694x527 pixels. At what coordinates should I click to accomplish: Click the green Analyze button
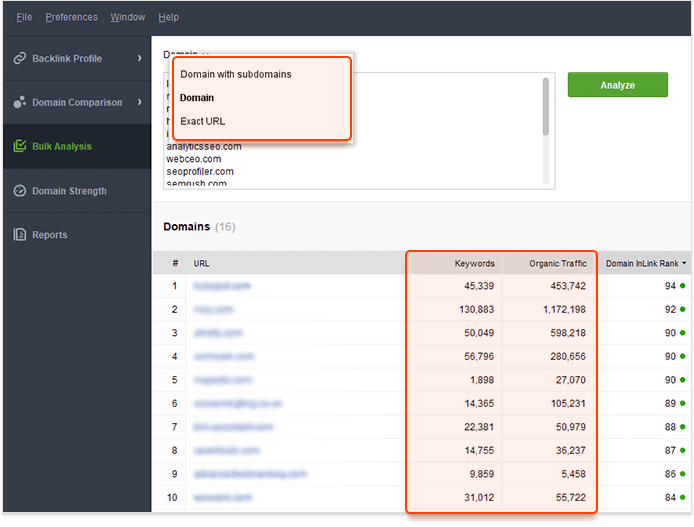pyautogui.click(x=617, y=85)
